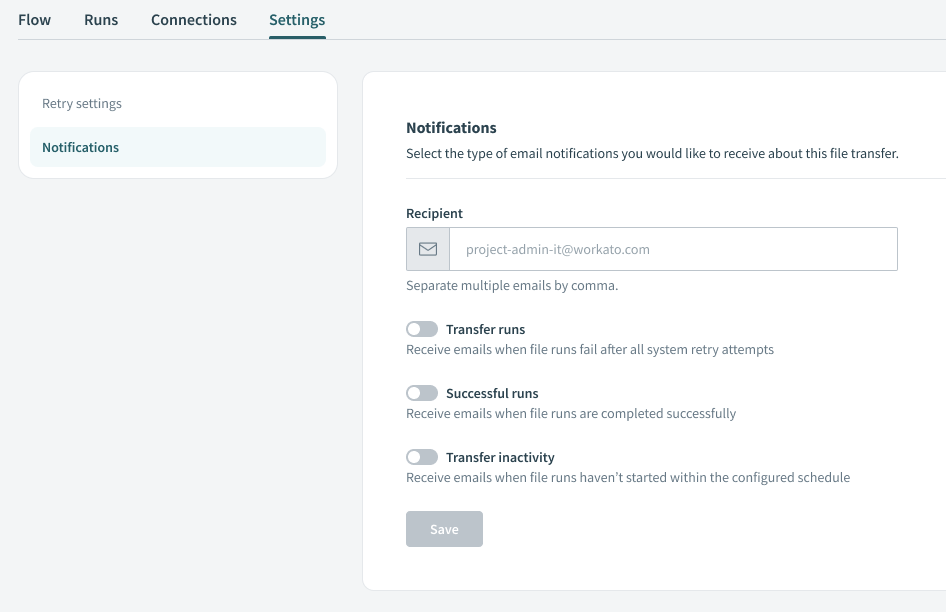Click the Notifications panel heading

click(x=451, y=127)
